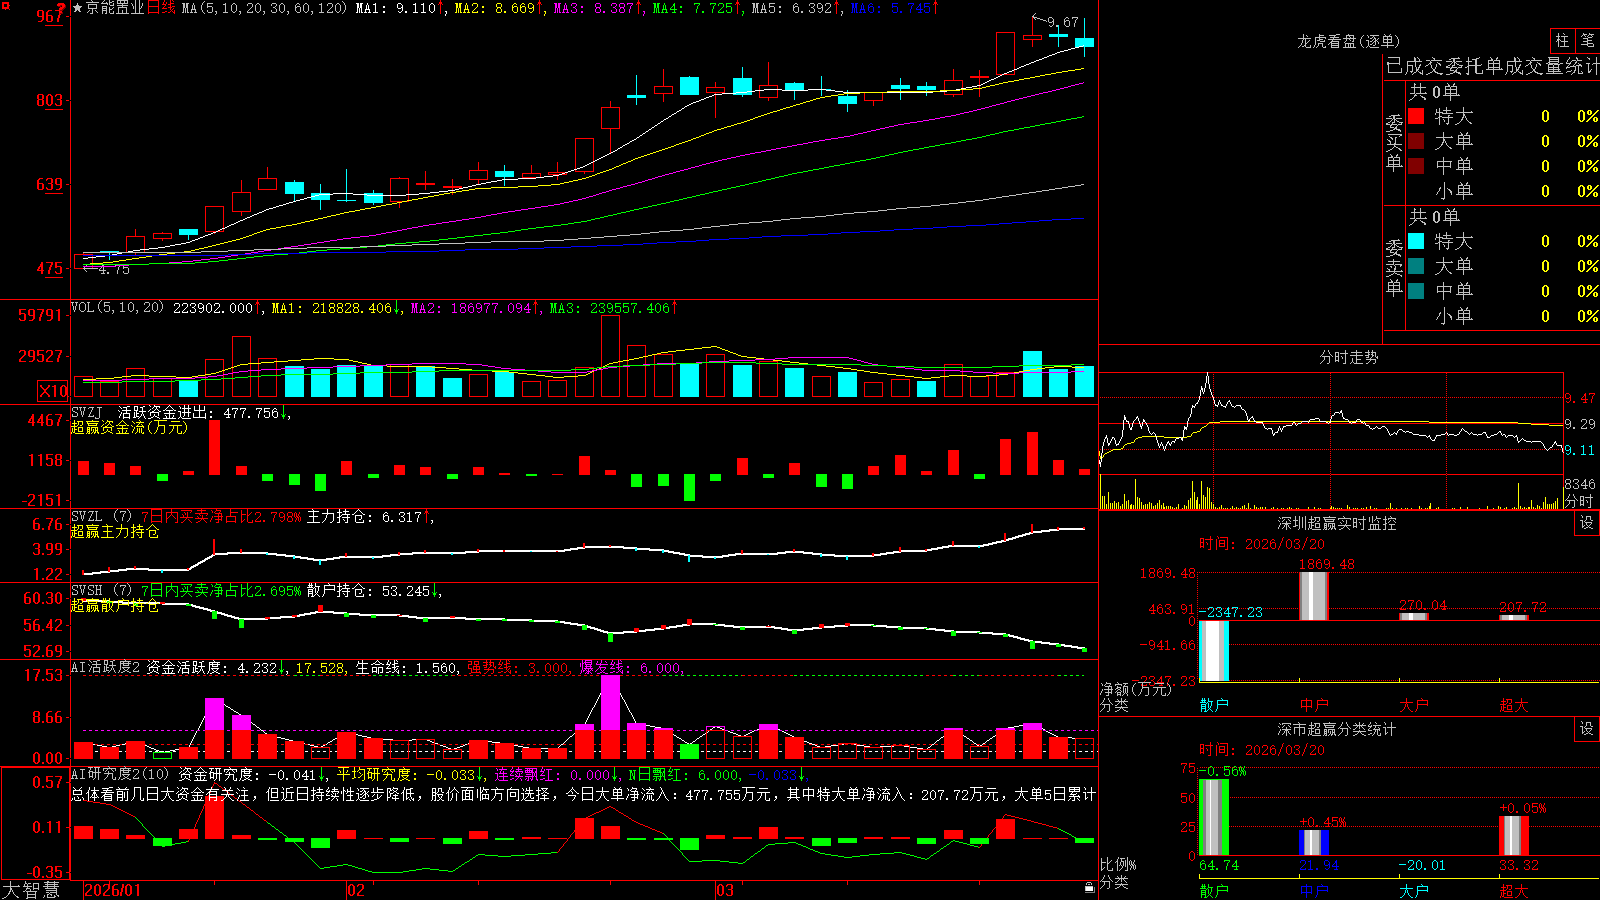1600x900 pixels.
Task: Click the 4.75 low price label on K-line
Action: click(114, 270)
